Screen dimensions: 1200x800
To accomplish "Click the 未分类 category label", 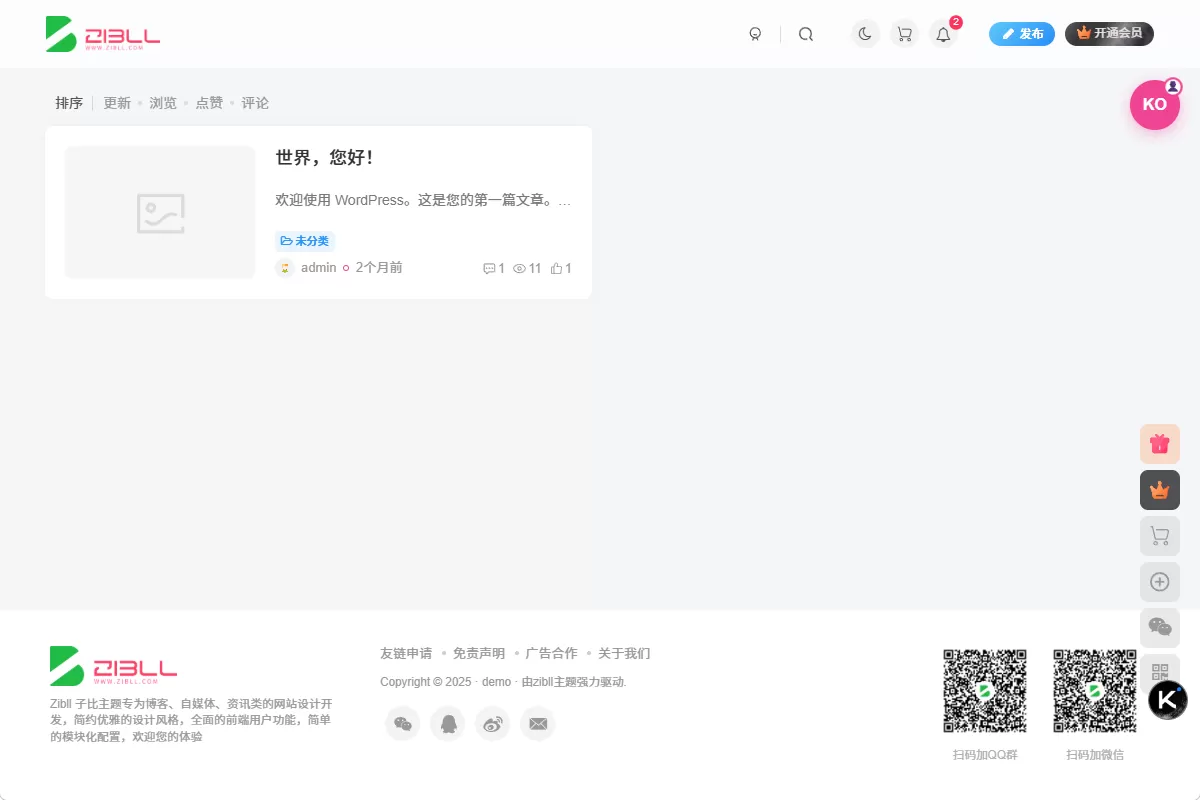I will 305,240.
